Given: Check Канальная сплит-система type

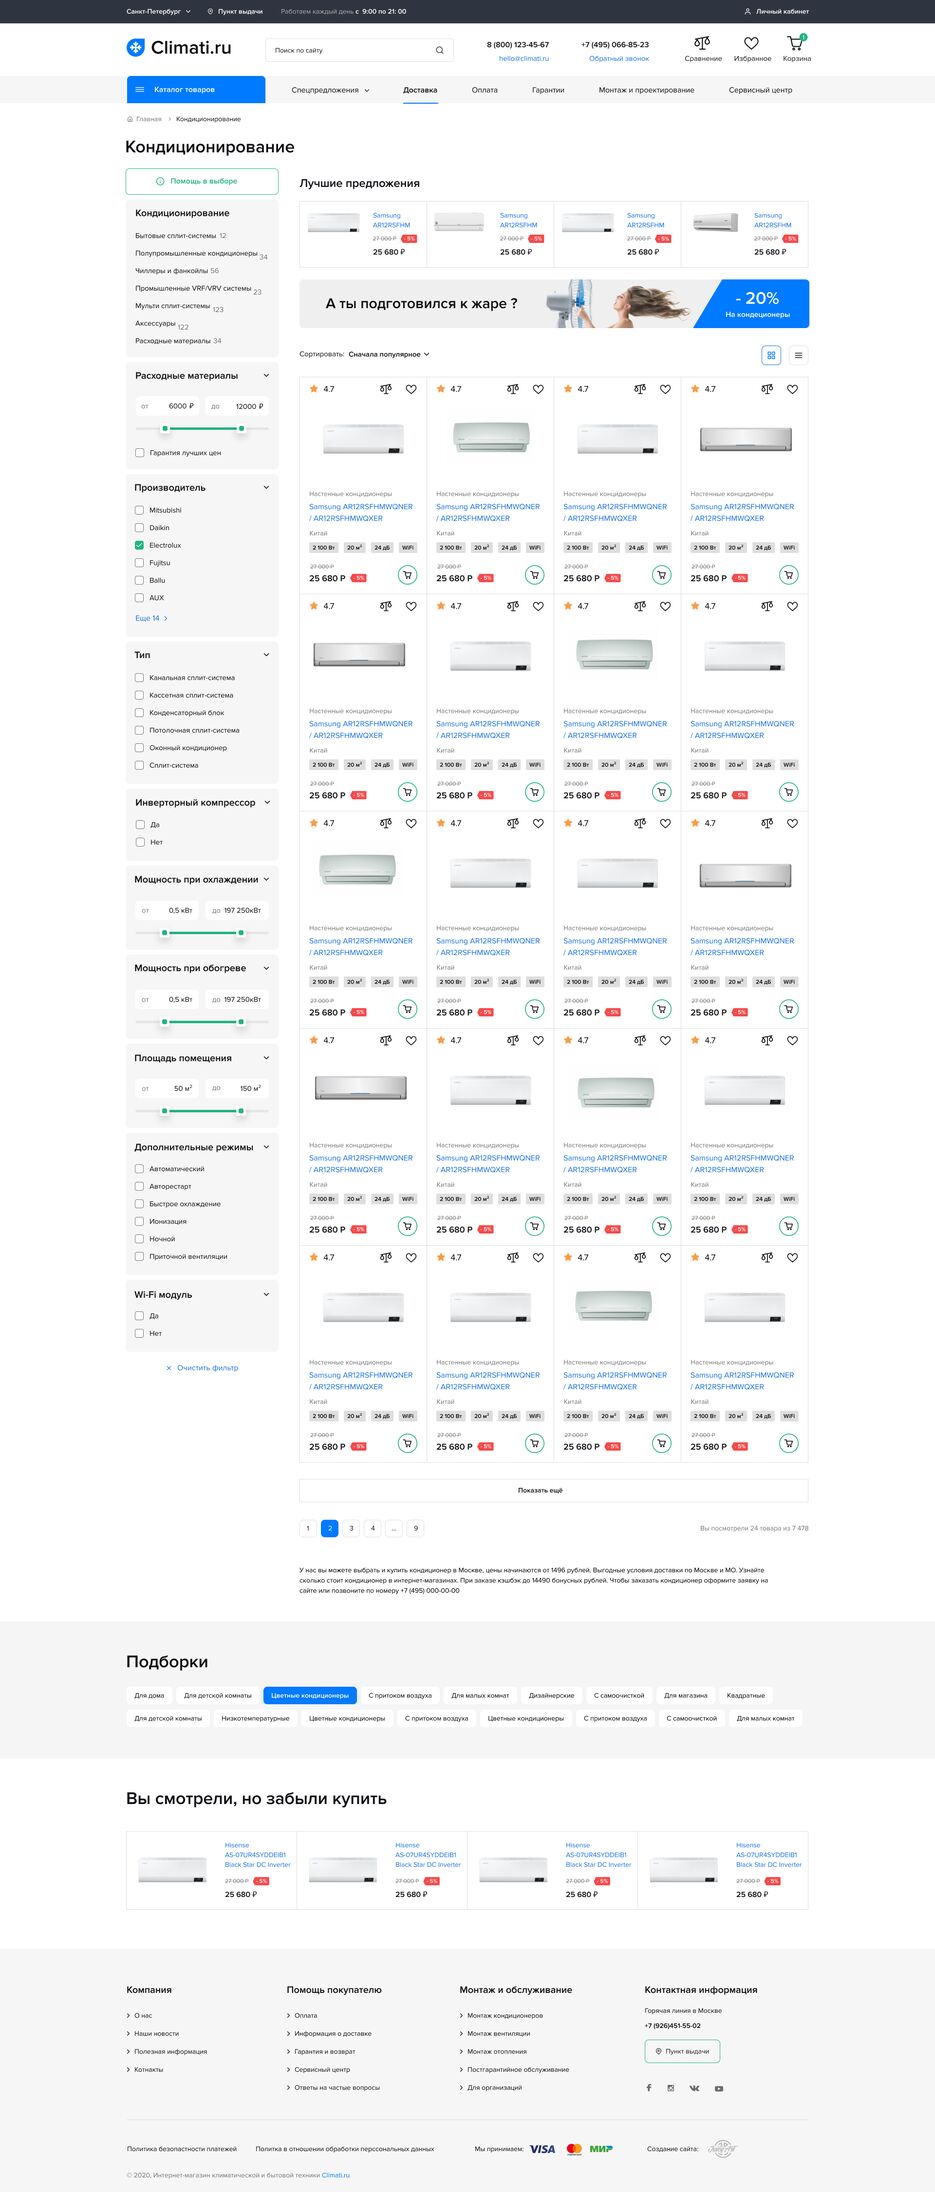Looking at the screenshot, I should click(139, 678).
